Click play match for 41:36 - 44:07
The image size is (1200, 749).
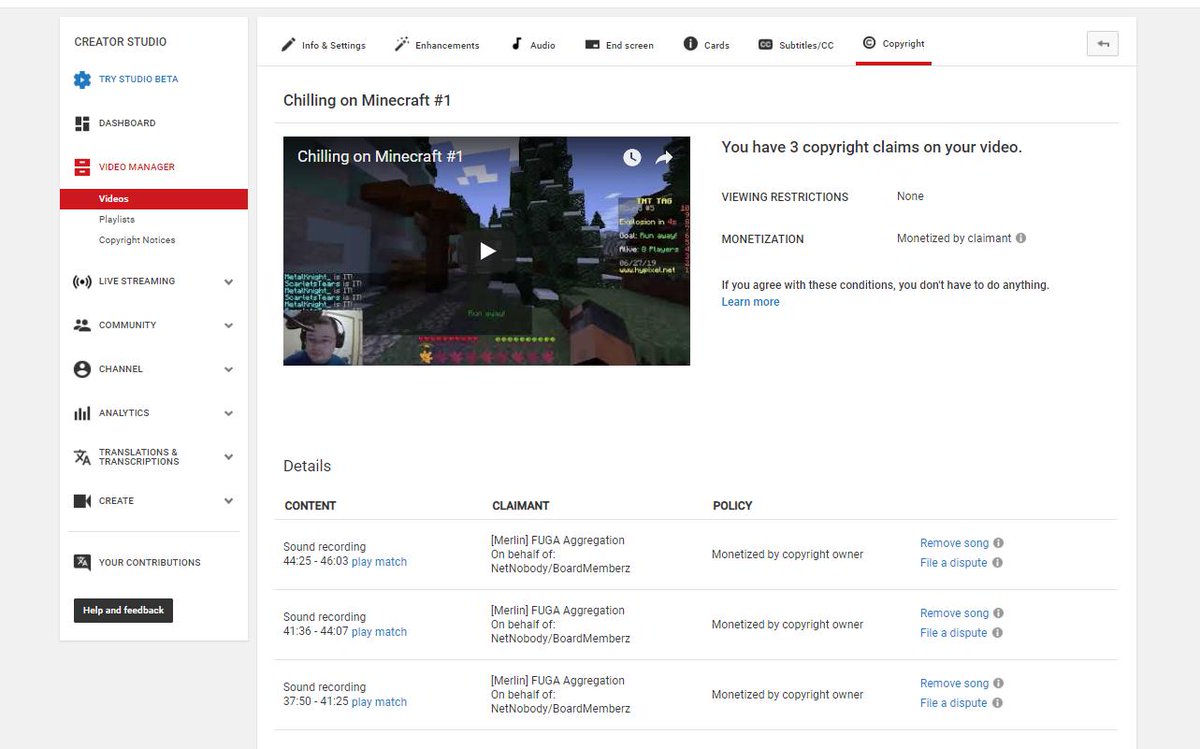379,632
